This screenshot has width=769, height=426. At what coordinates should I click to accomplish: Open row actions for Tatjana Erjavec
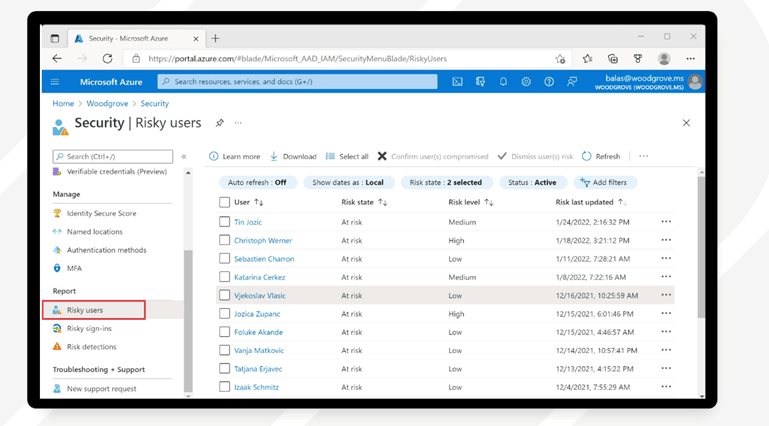tap(666, 369)
